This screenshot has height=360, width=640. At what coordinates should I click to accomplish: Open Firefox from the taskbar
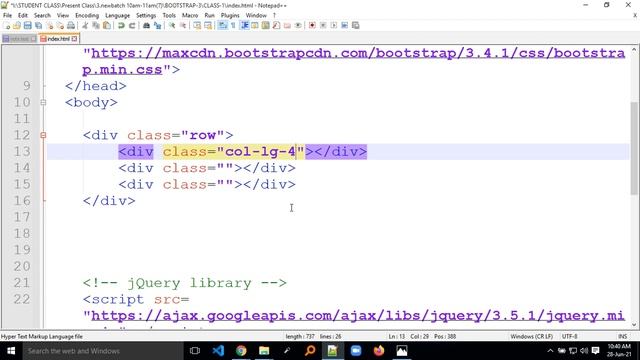pyautogui.click(x=379, y=351)
